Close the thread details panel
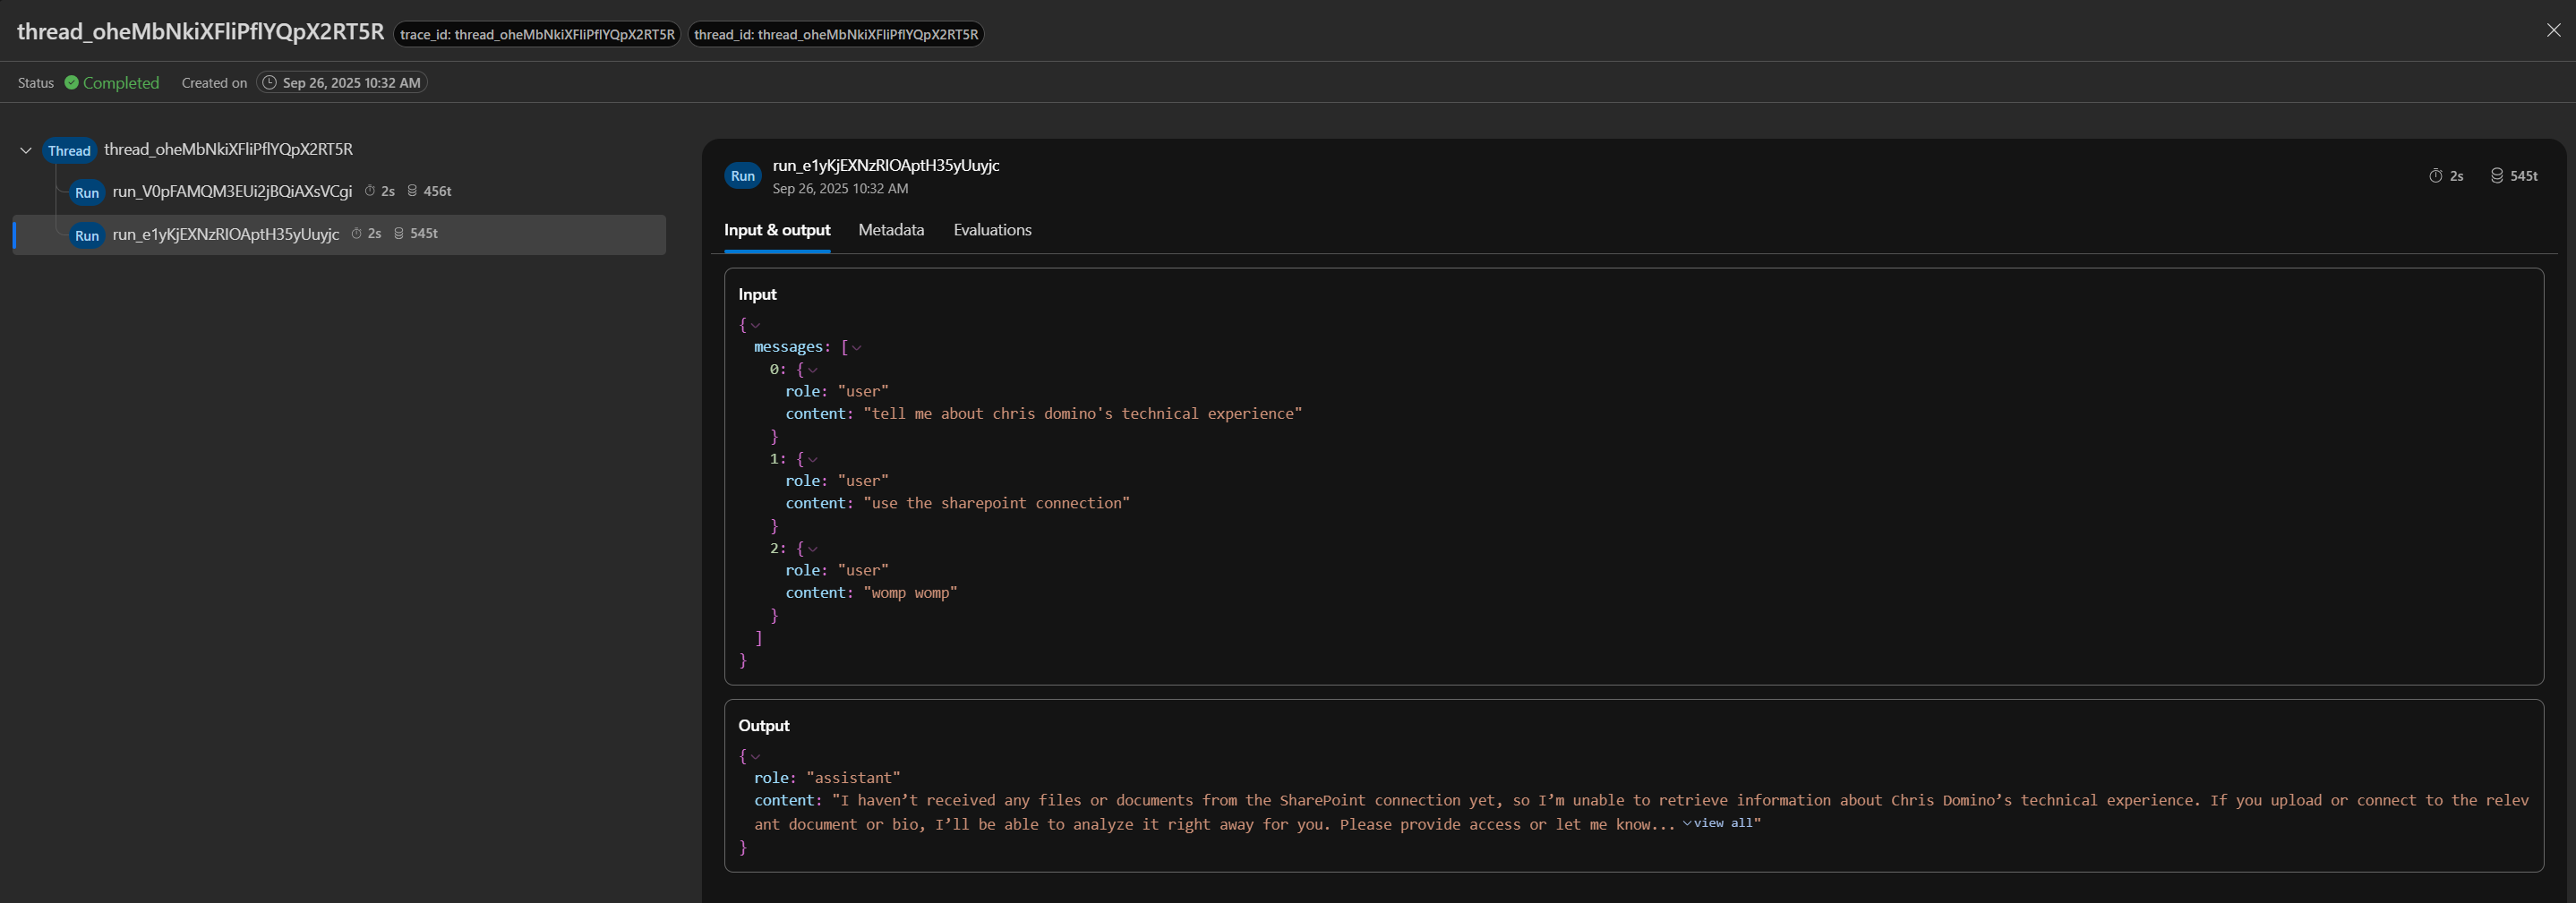This screenshot has height=903, width=2576. (x=2553, y=30)
